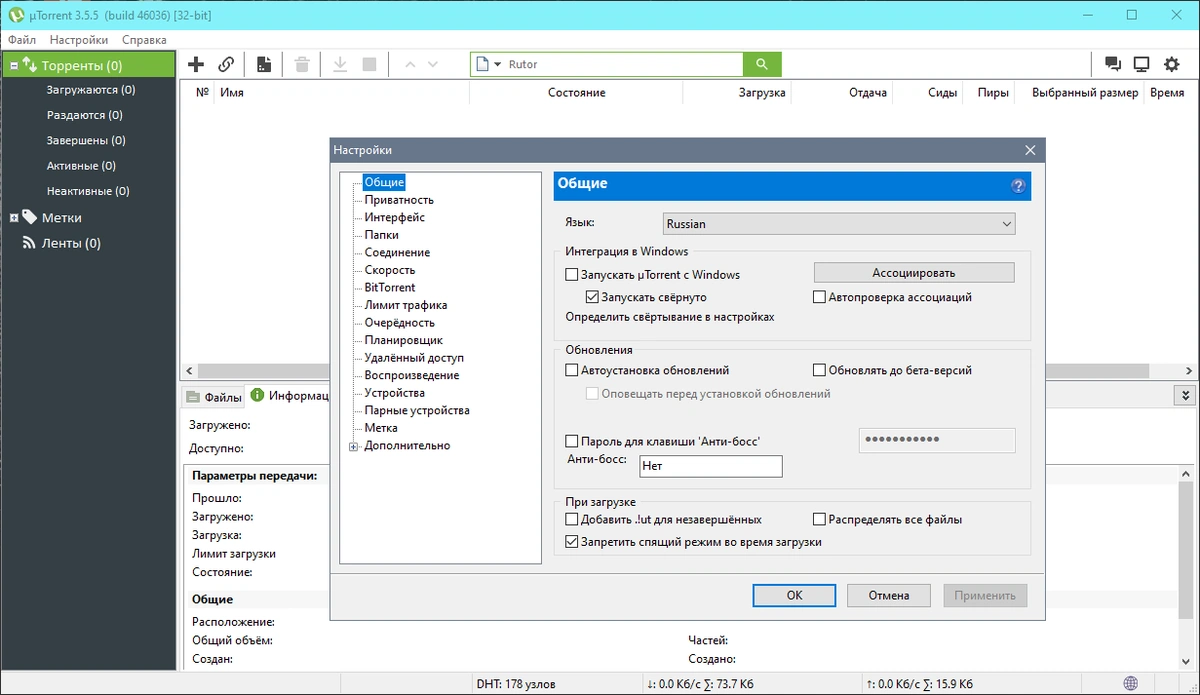1200x695 pixels.
Task: Click the remote monitor icon in toolbar
Action: [1141, 64]
